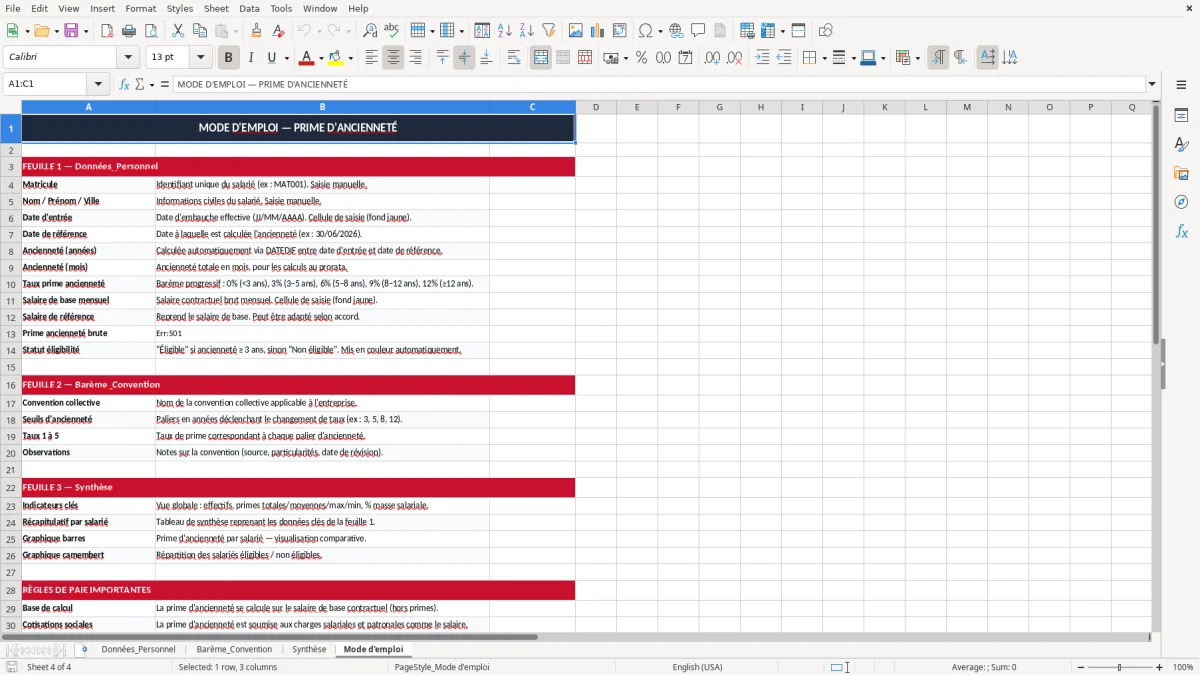The height and width of the screenshot is (675, 1200).
Task: Click the 100% zoom level
Action: click(1183, 667)
